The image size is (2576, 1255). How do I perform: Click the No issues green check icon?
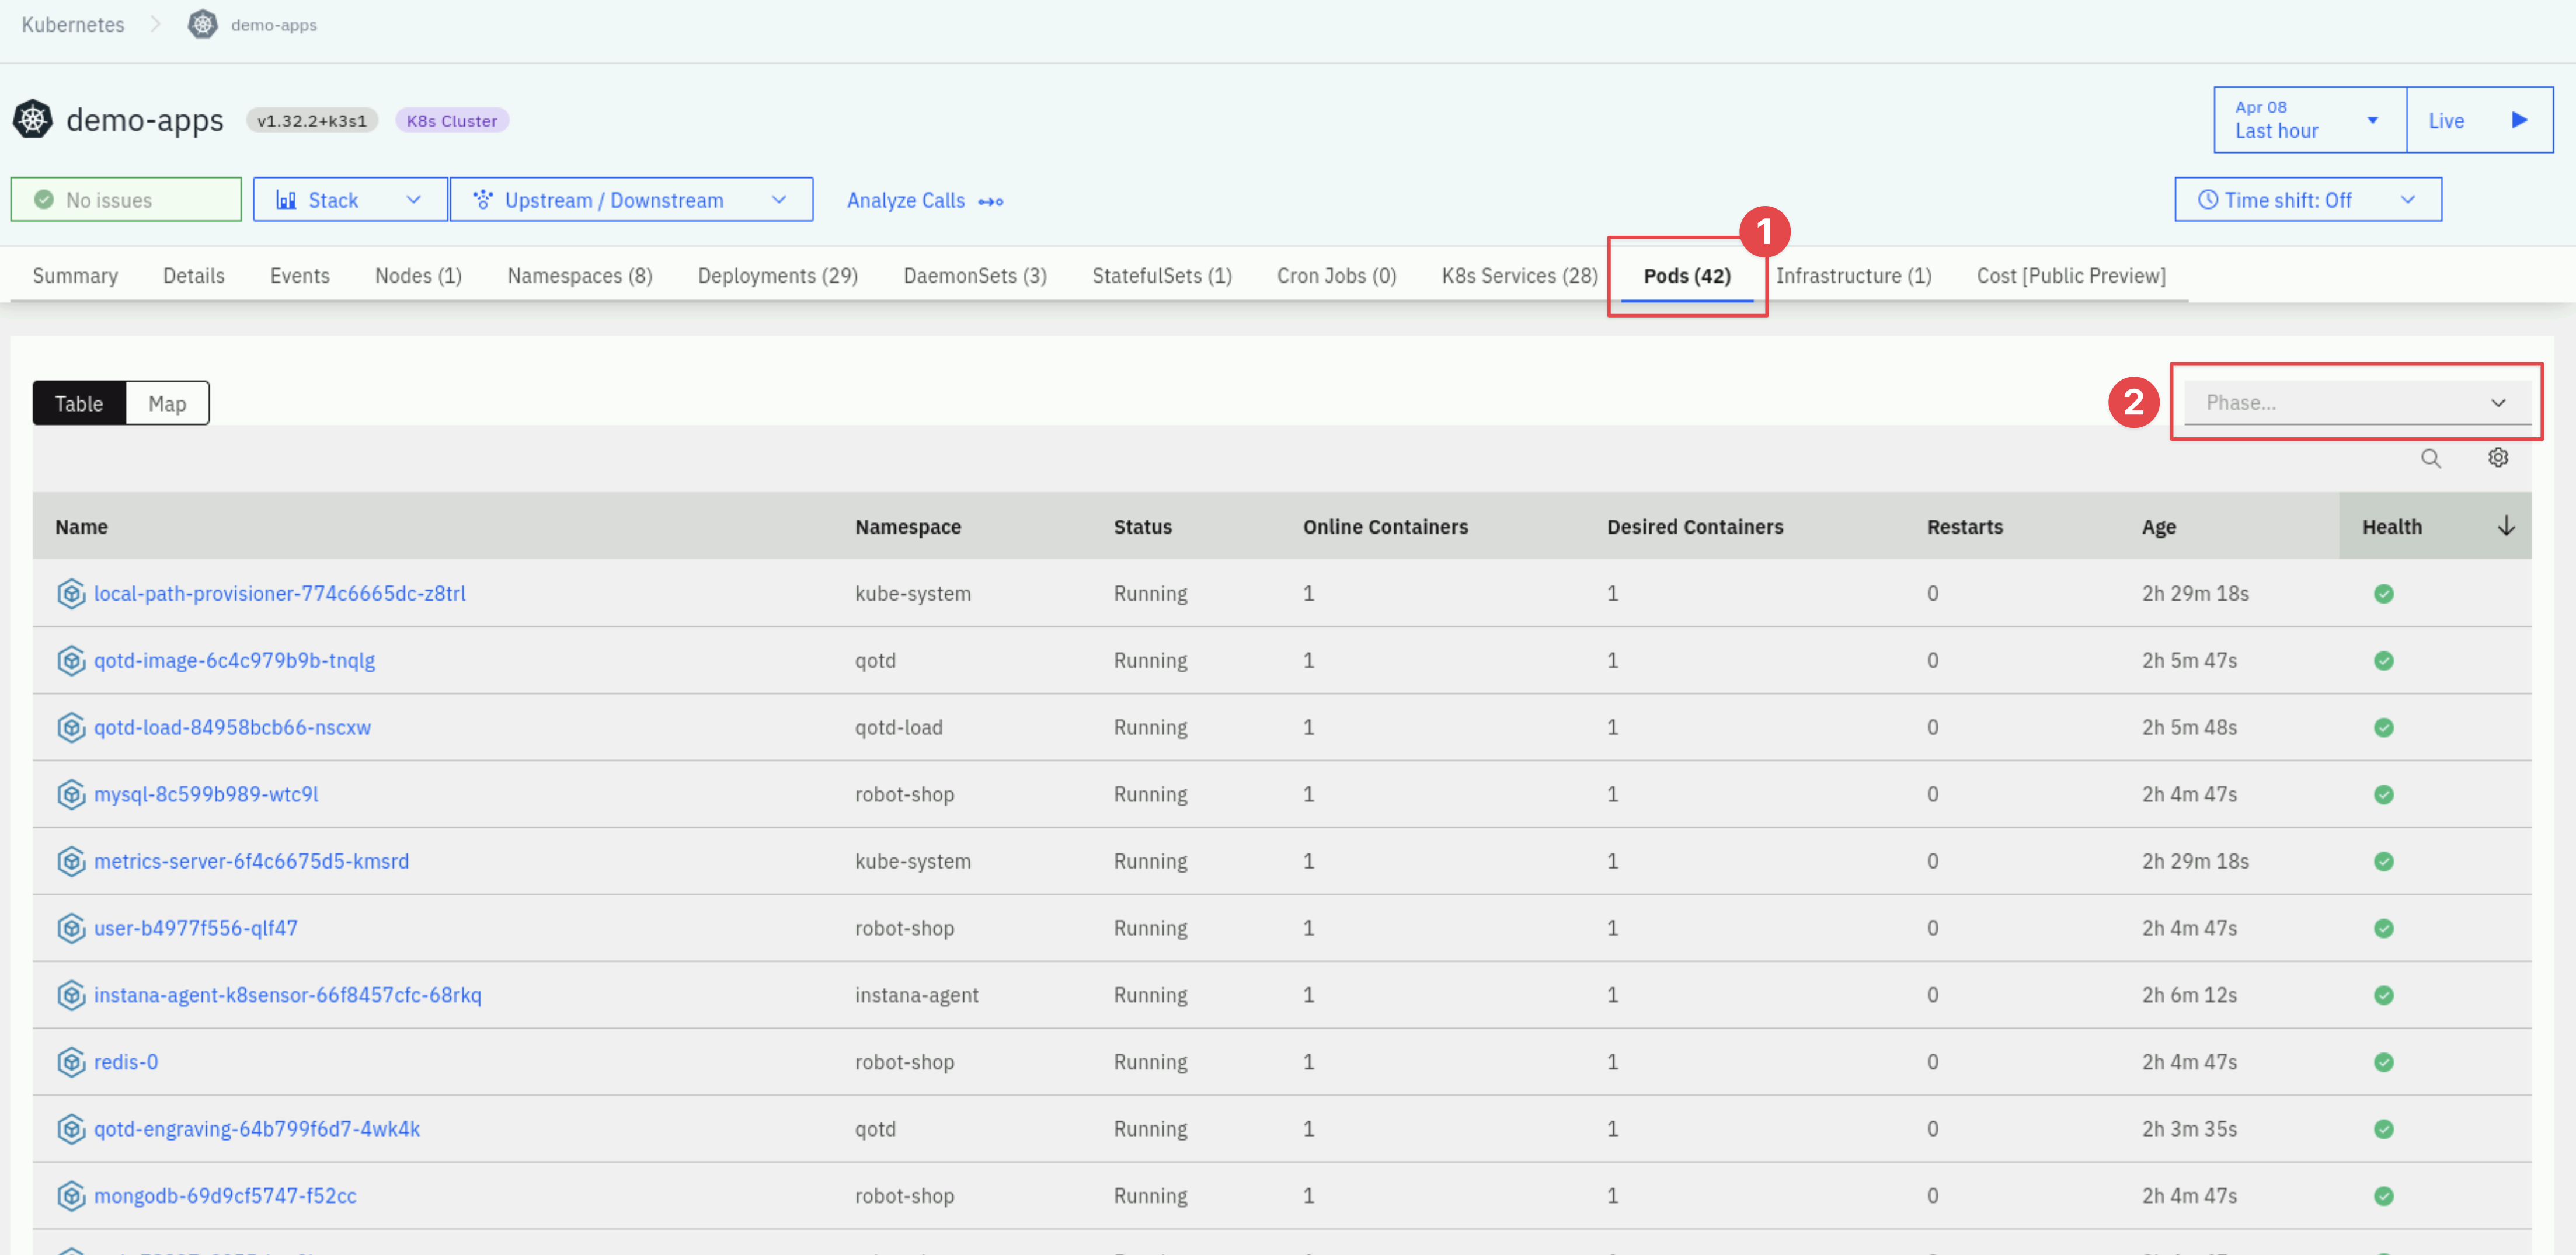tap(44, 200)
